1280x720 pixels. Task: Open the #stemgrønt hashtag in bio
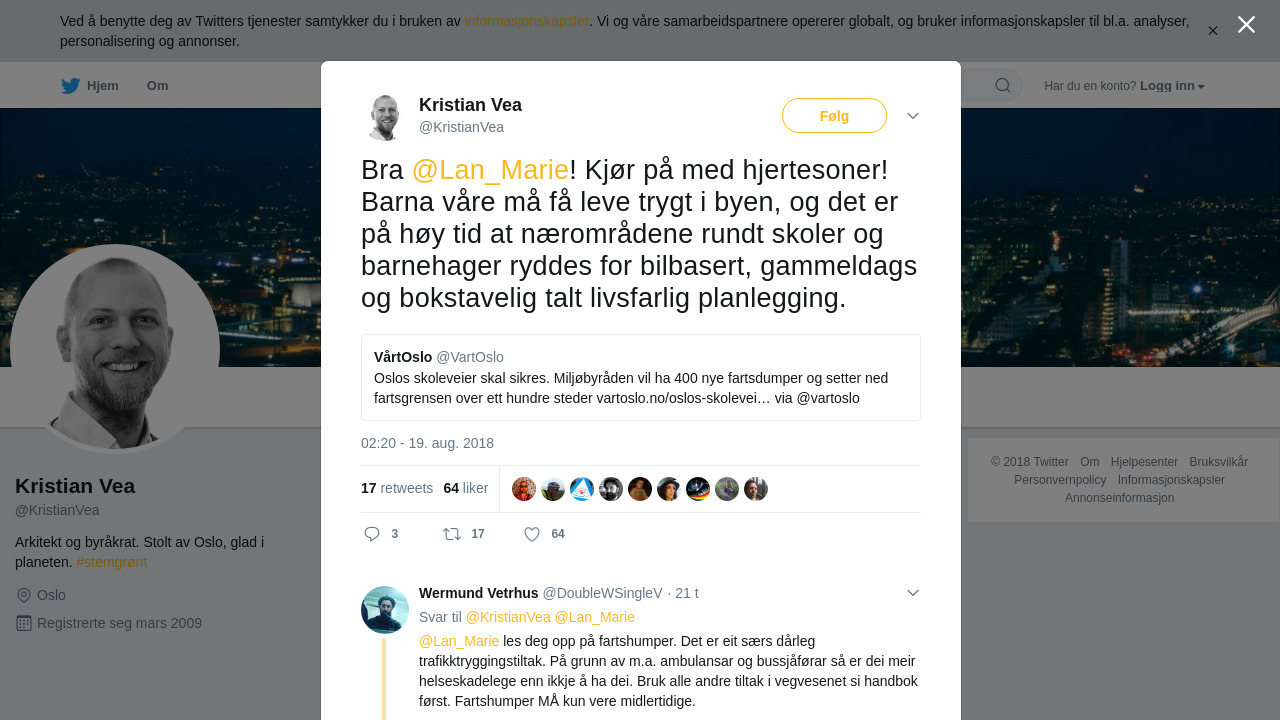pos(112,562)
